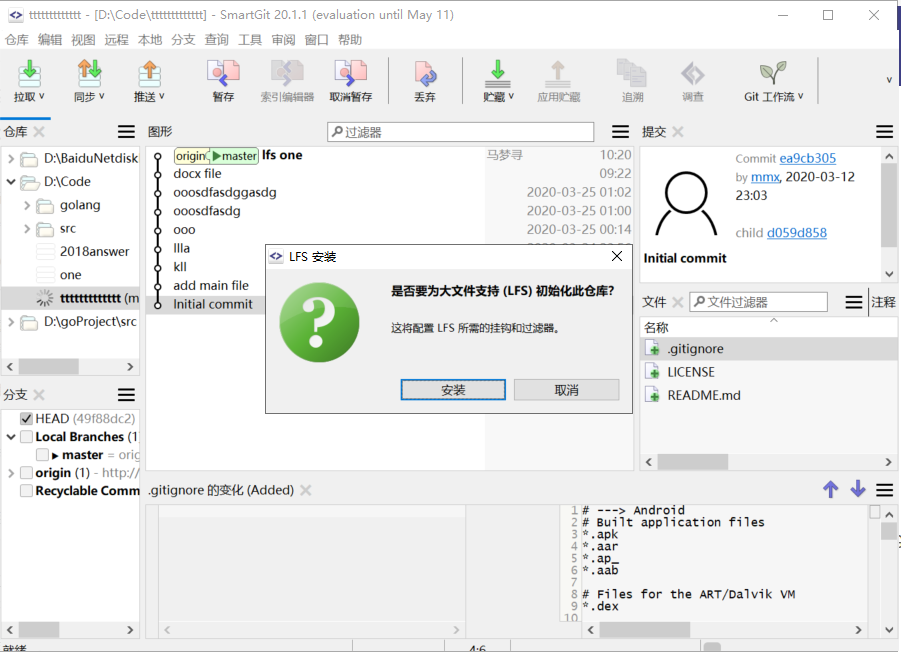Collapse the Local Branches node
This screenshot has width=901, height=653.
11,437
